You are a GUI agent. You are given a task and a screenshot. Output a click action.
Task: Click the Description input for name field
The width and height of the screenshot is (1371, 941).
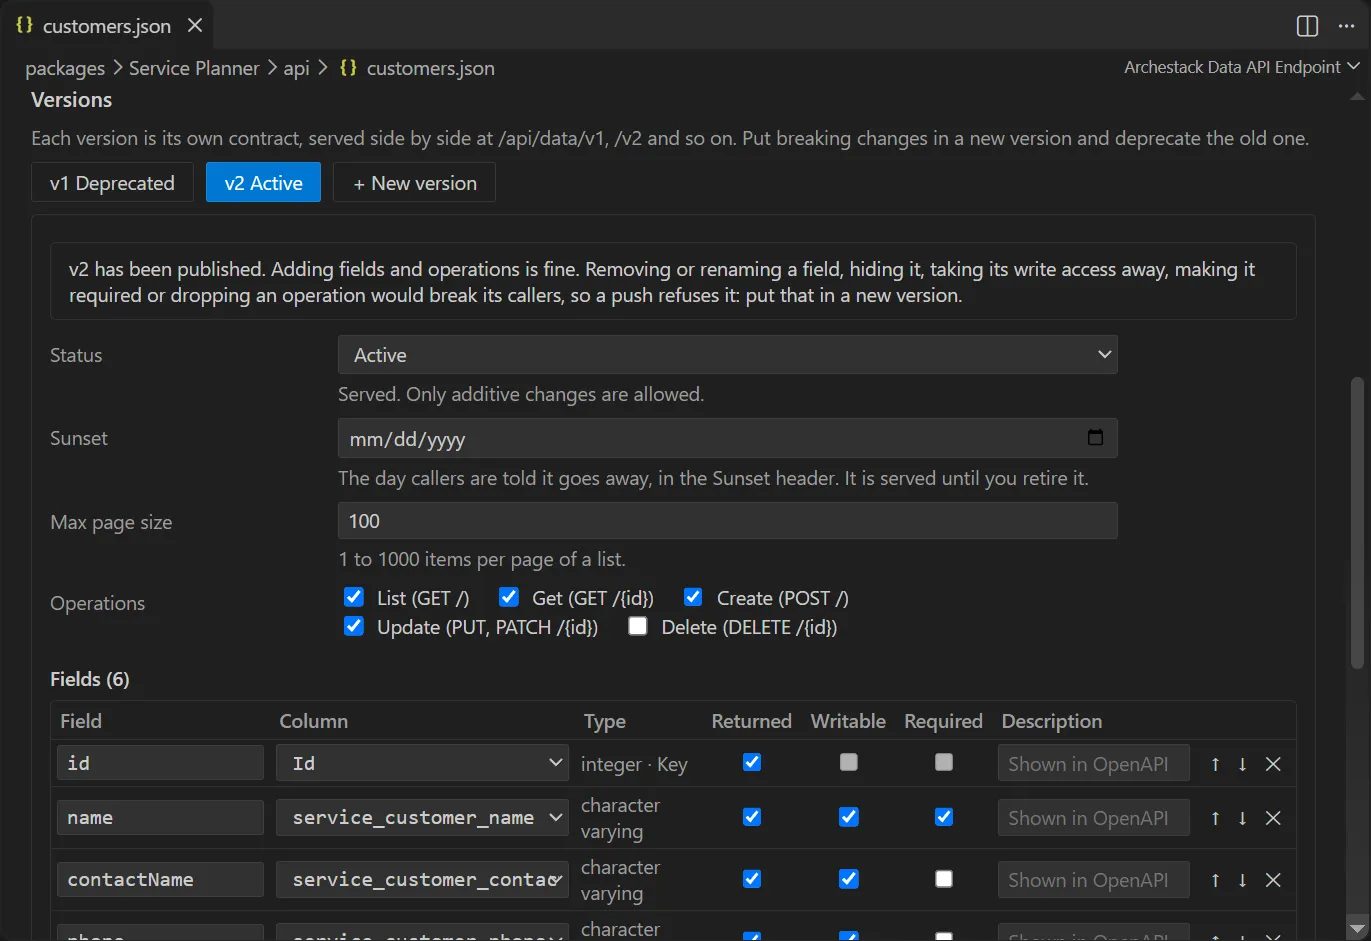click(1094, 817)
